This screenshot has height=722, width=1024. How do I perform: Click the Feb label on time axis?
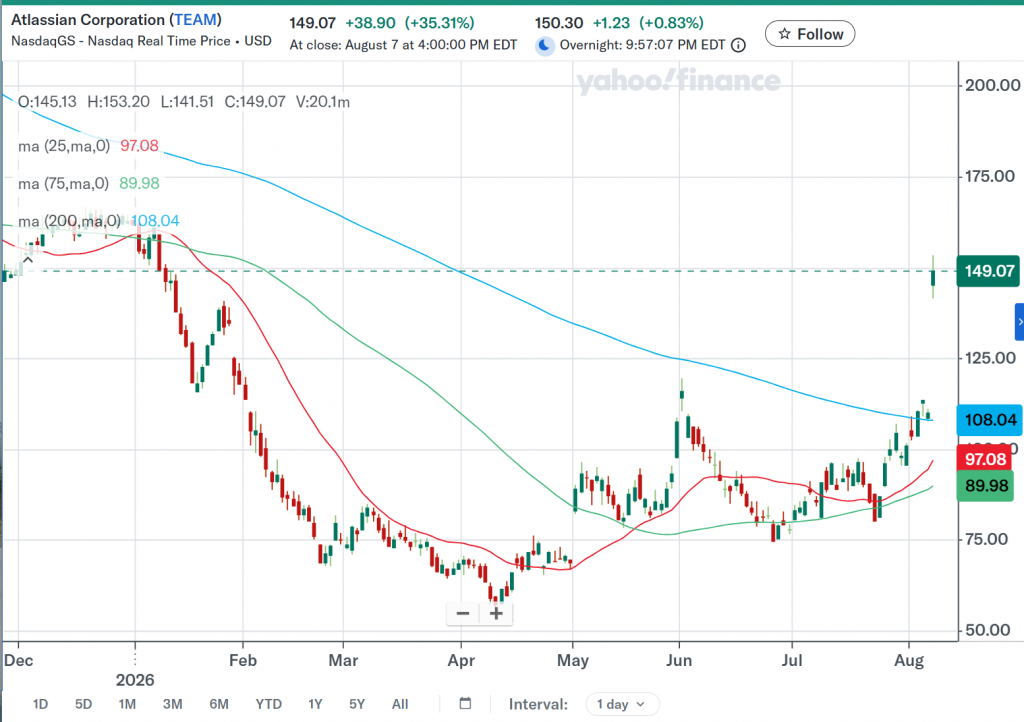243,660
